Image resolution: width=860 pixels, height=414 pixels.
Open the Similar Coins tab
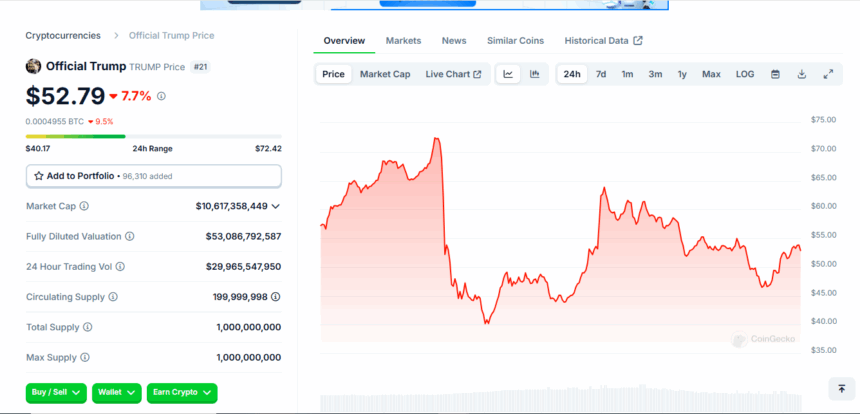(515, 41)
